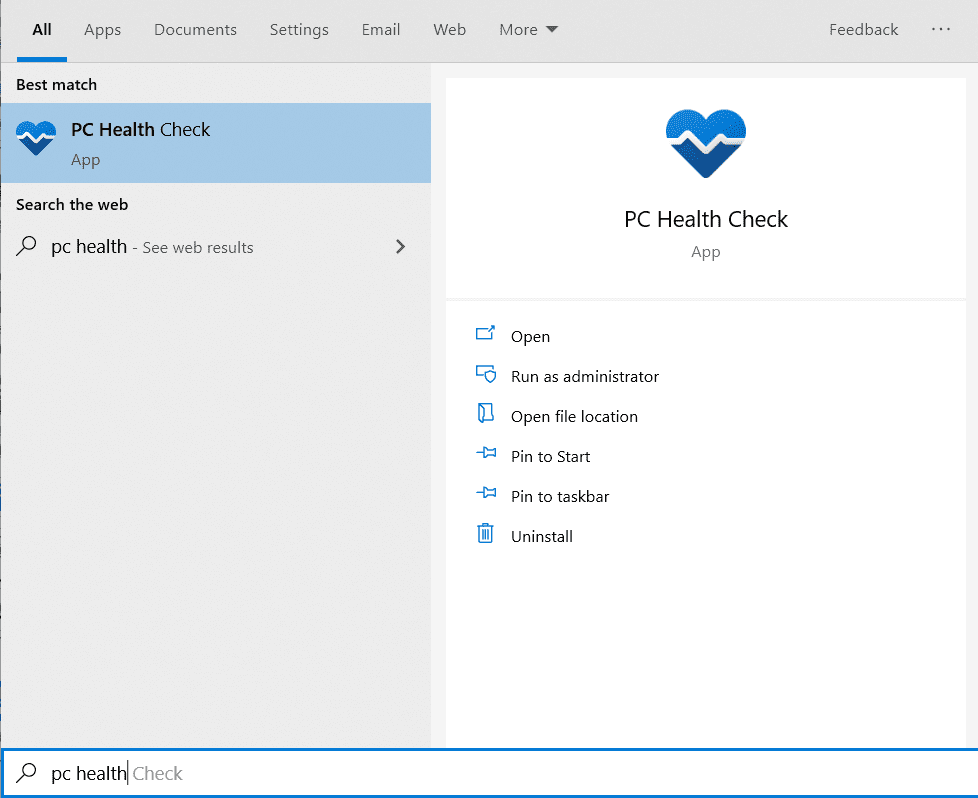Screen dimensions: 978x798
Task: Open the More filters dropdown
Action: click(527, 29)
